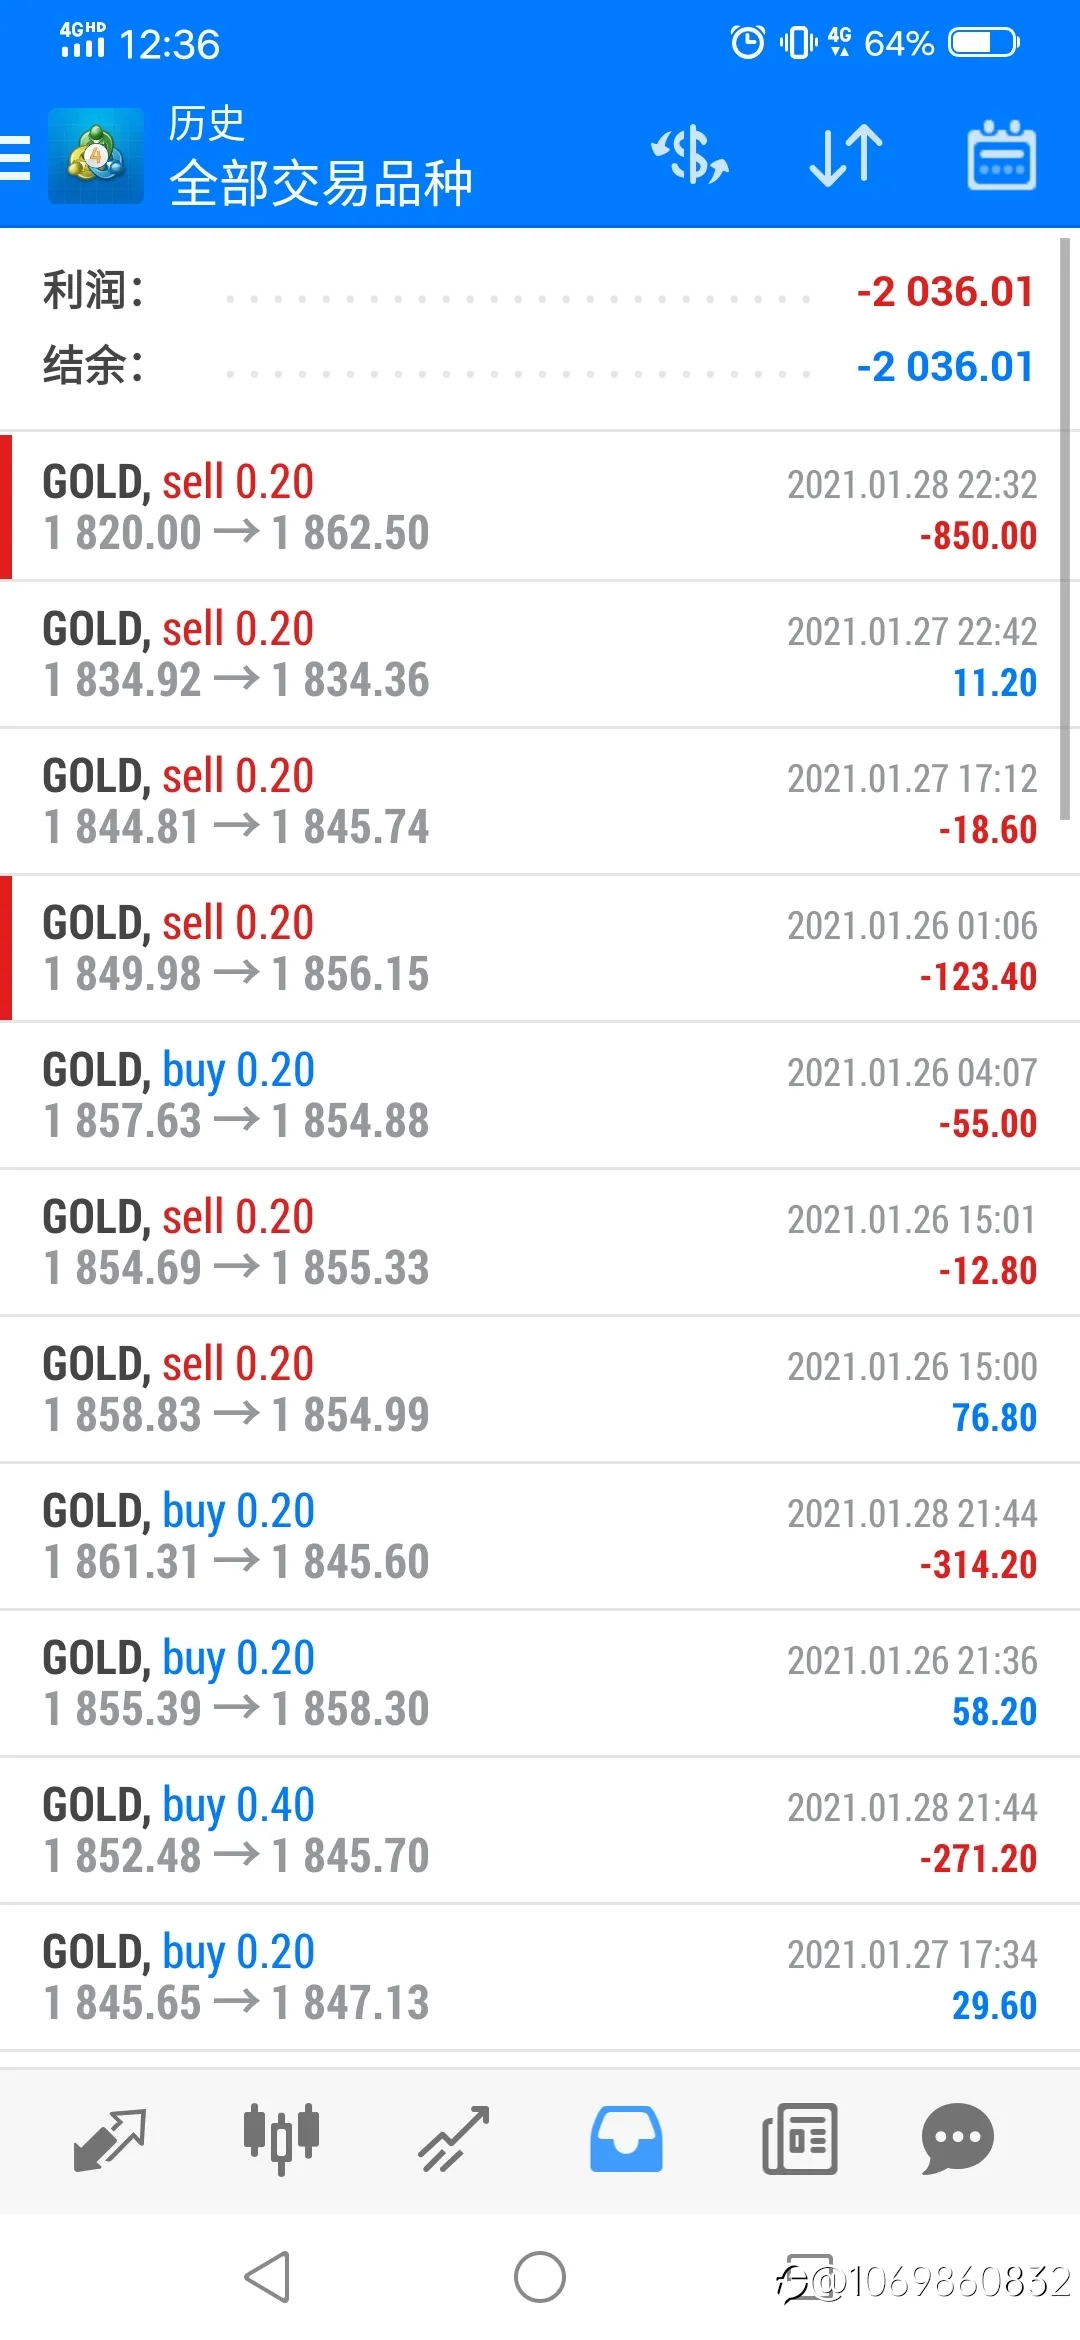This screenshot has height=2340, width=1080.
Task: Open the News tab icon
Action: pyautogui.click(x=799, y=2139)
